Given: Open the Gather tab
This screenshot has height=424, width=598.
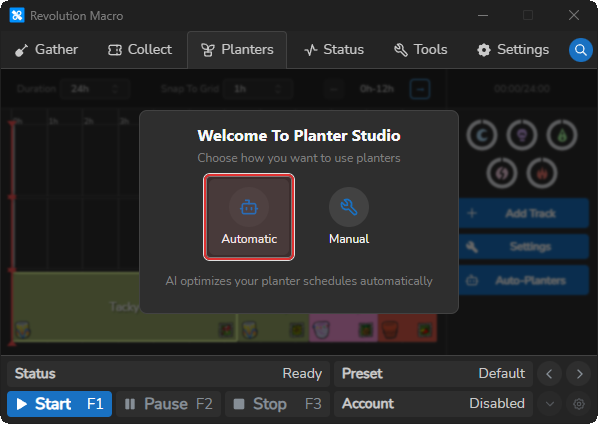Looking at the screenshot, I should coord(47,50).
